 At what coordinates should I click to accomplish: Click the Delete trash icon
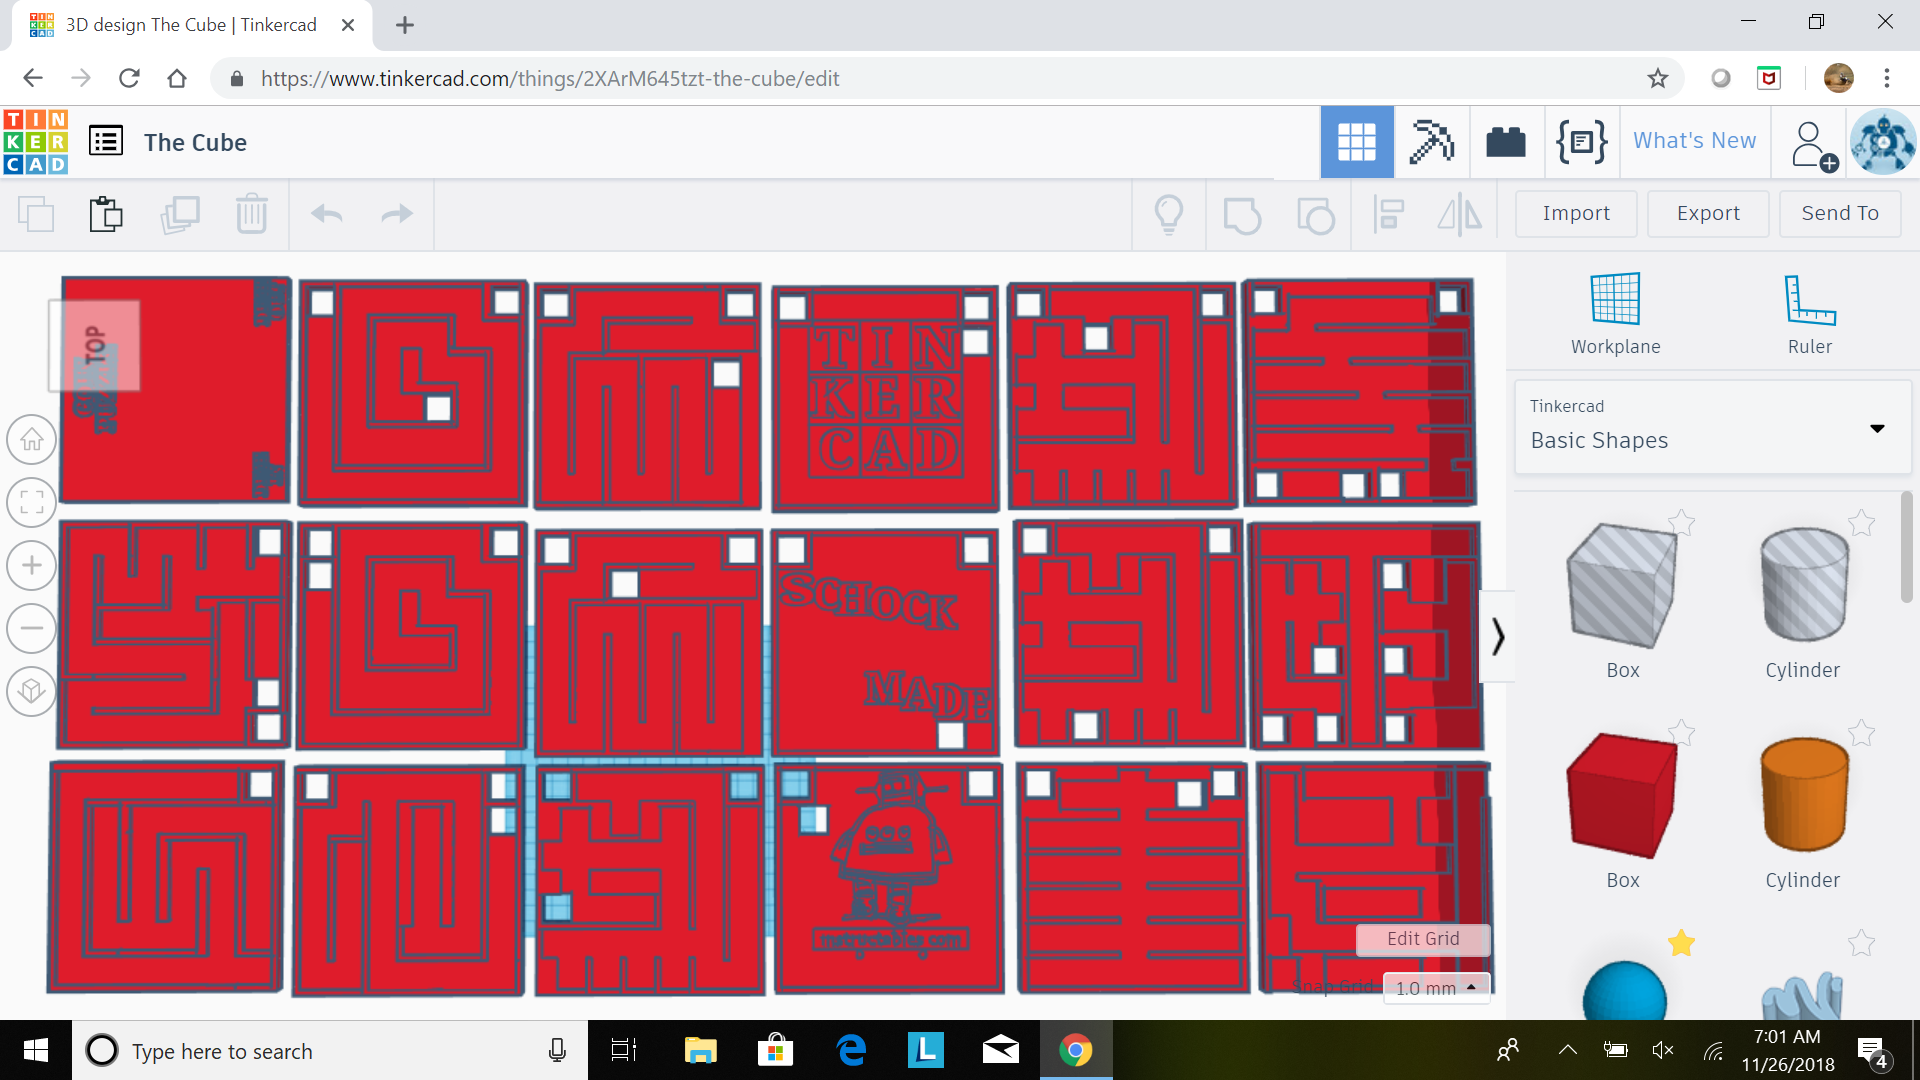(252, 214)
